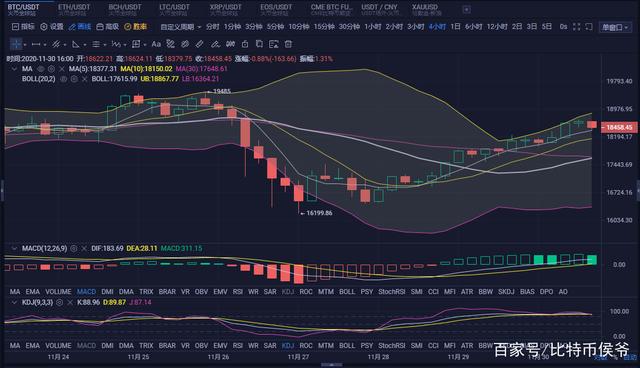The image size is (640, 368).
Task: Choose StochRSI in the MACD panel indicator row
Action: coord(391,292)
